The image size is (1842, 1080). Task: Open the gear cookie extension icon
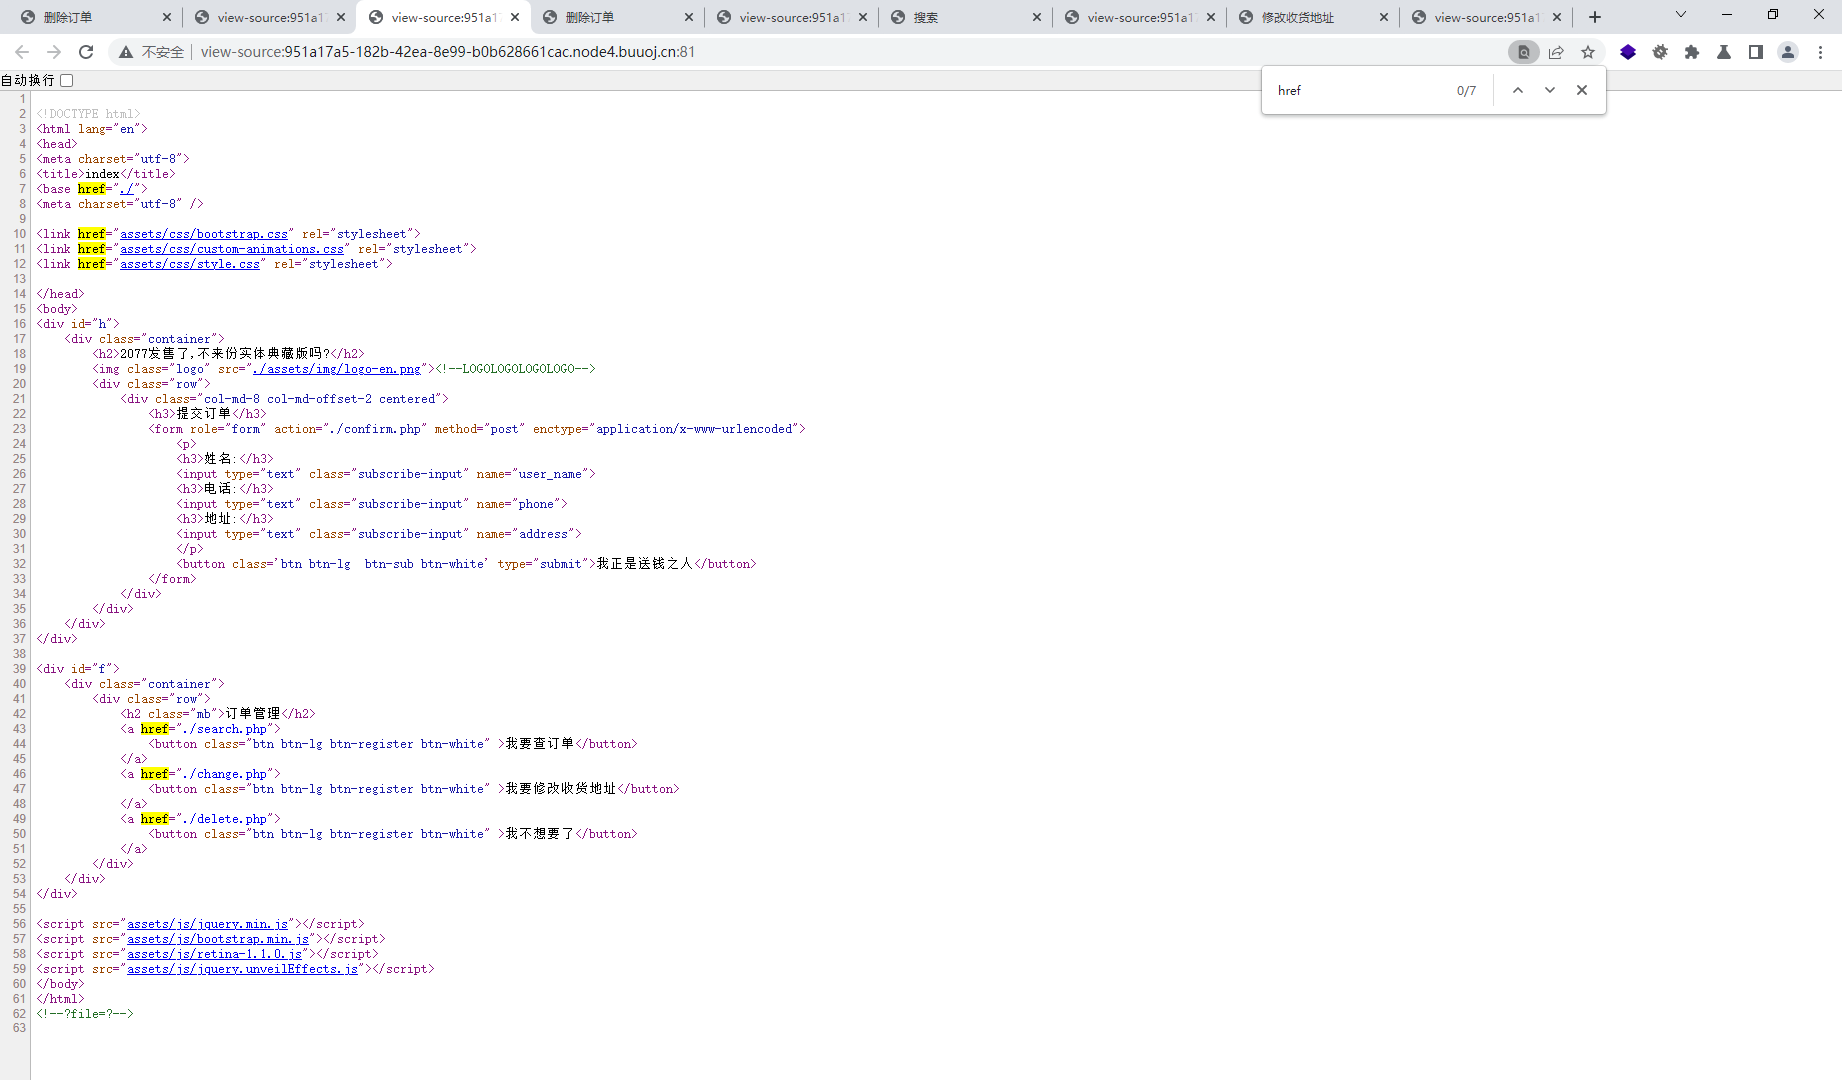coord(1660,52)
